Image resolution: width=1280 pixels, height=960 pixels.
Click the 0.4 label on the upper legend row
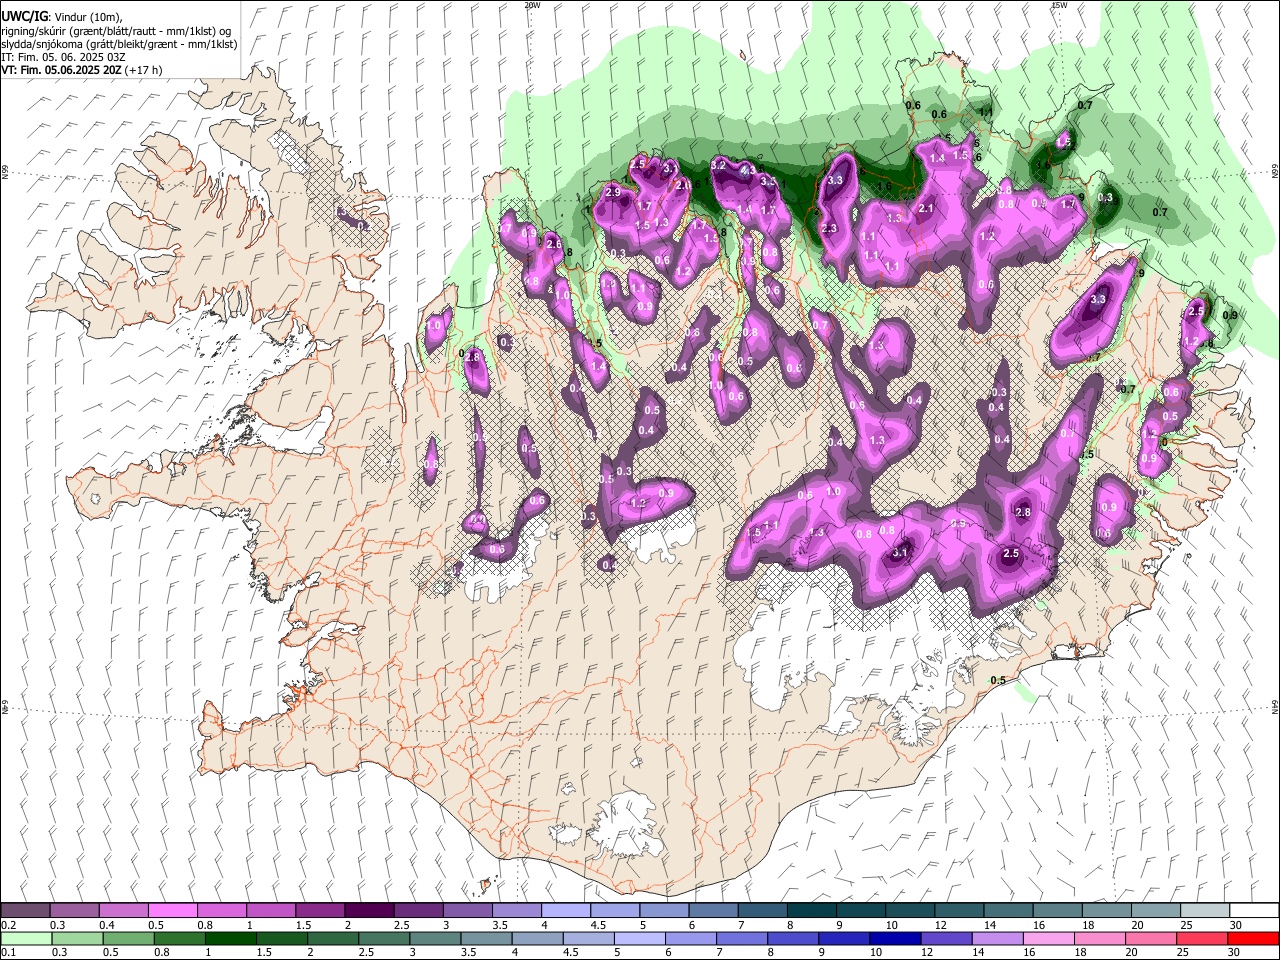coord(107,925)
